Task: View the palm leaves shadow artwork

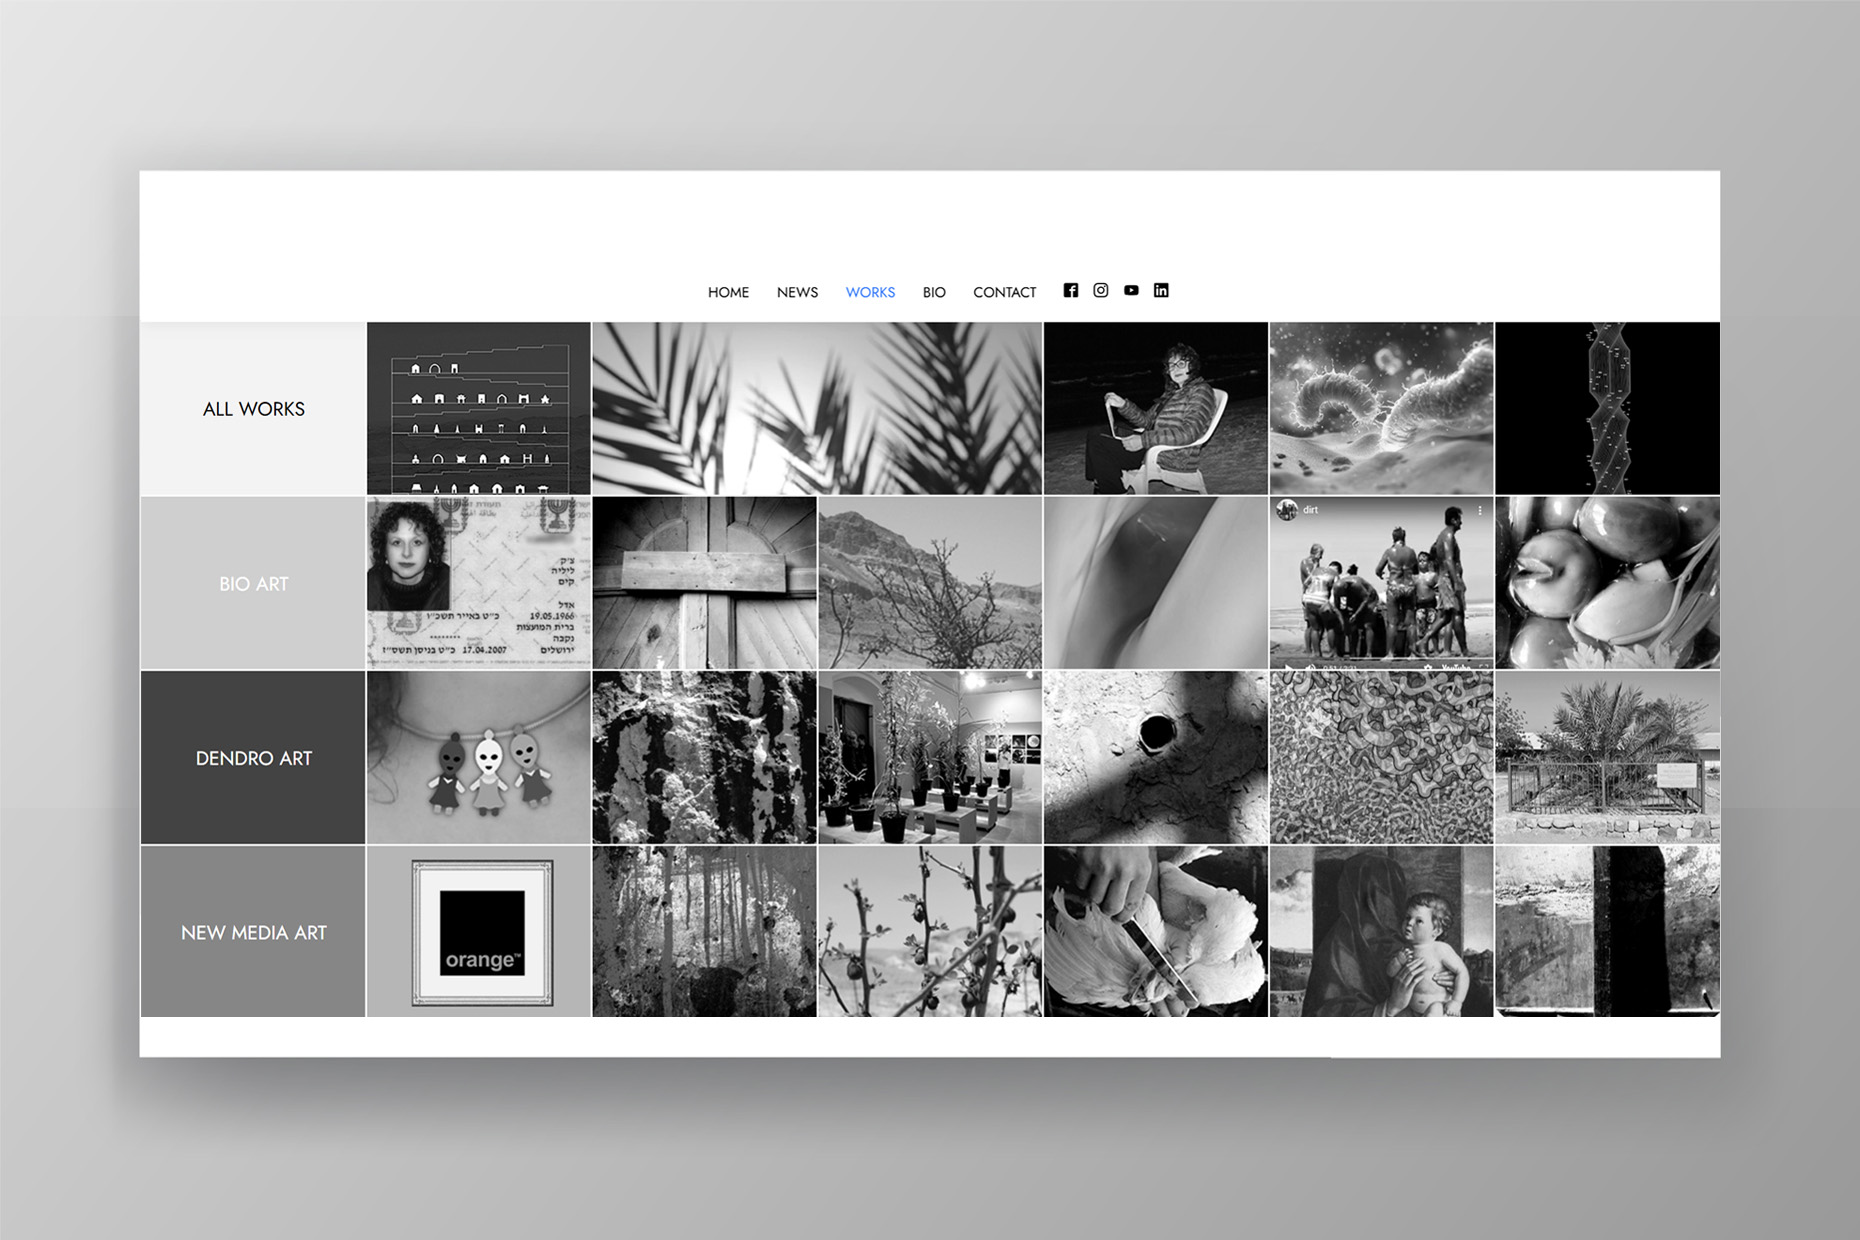Action: point(816,408)
